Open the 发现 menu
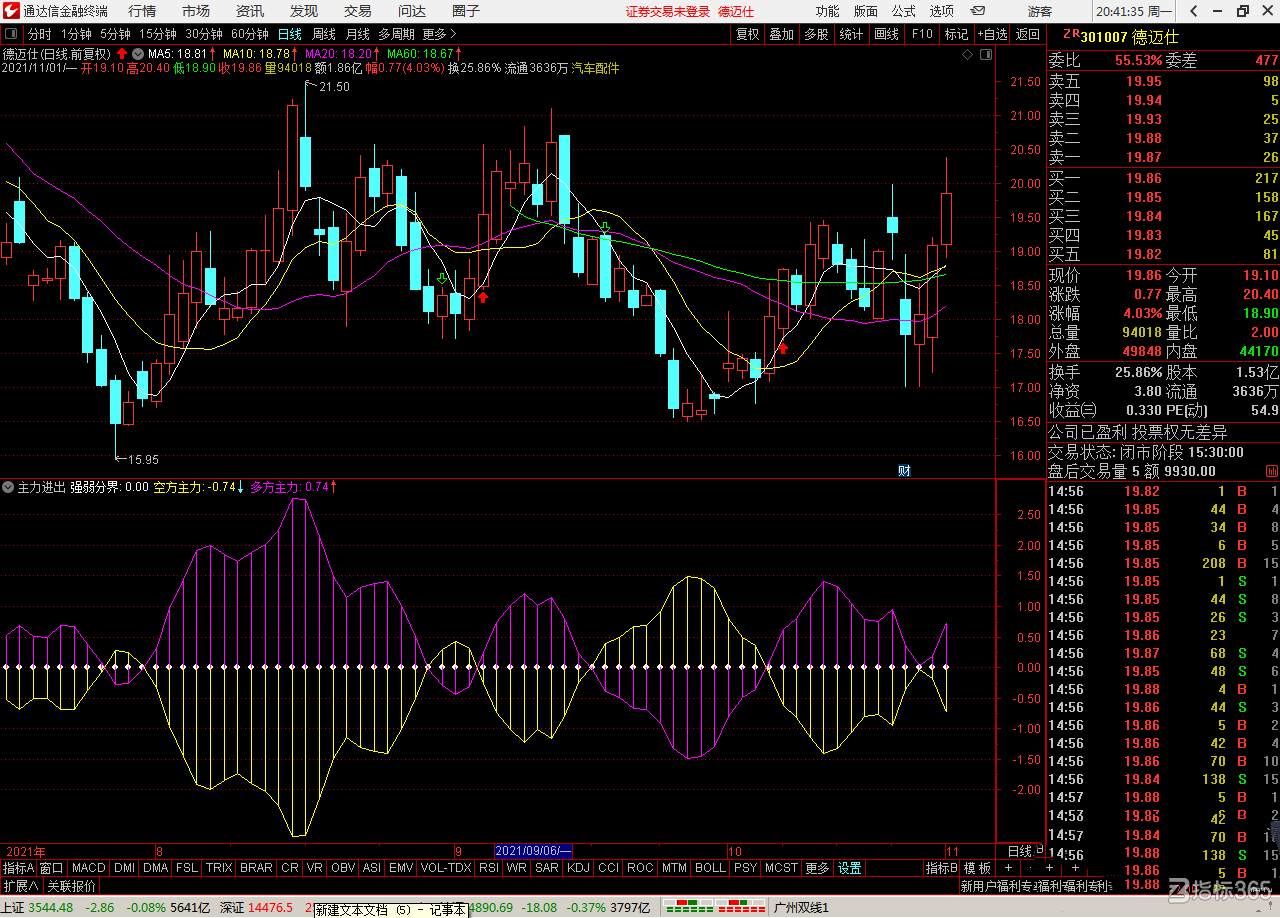Screen dimensions: 1280x918 click(304, 11)
